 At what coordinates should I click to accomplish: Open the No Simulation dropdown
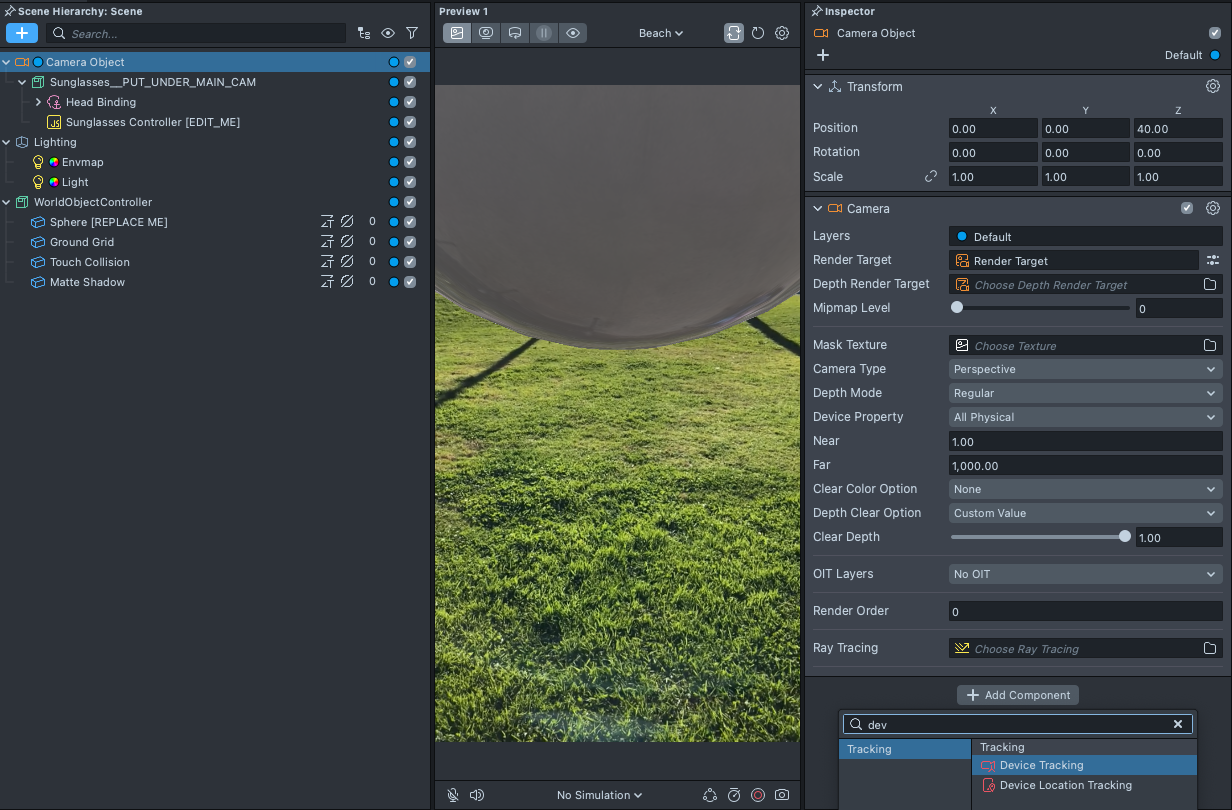pyautogui.click(x=599, y=795)
